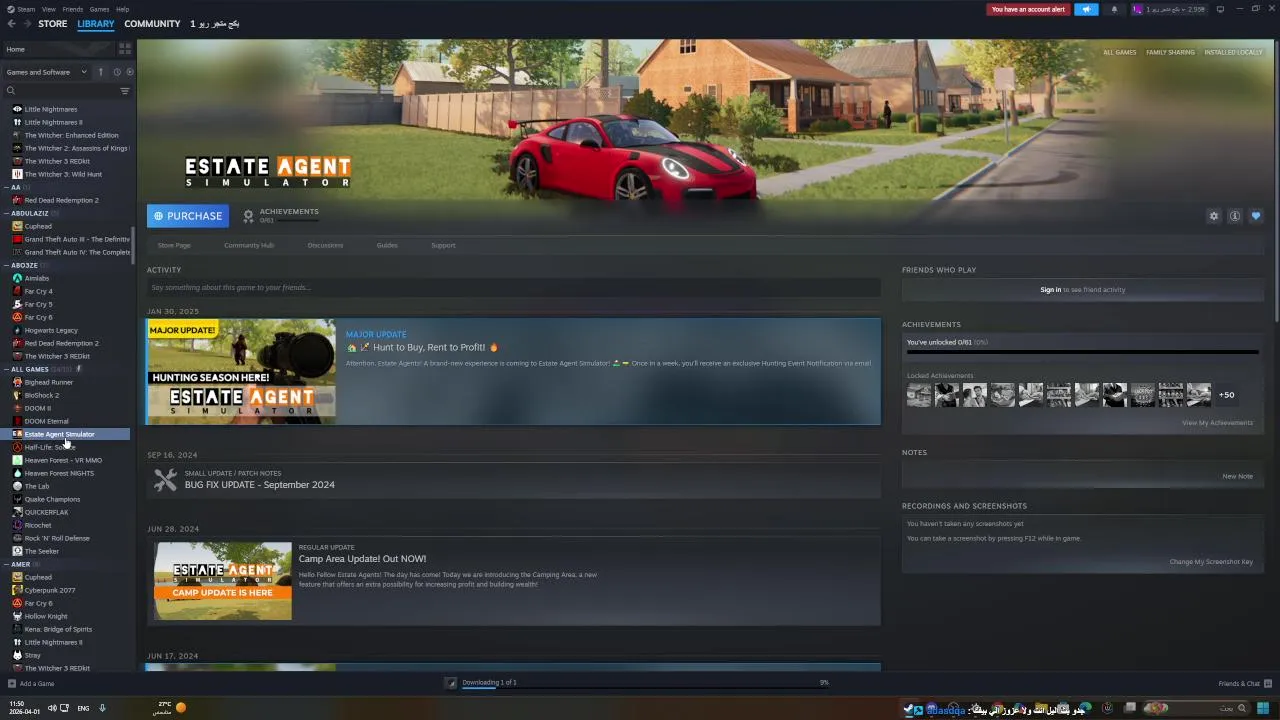The image size is (1280, 720).
Task: Click the ENG language indicator
Action: (x=83, y=708)
